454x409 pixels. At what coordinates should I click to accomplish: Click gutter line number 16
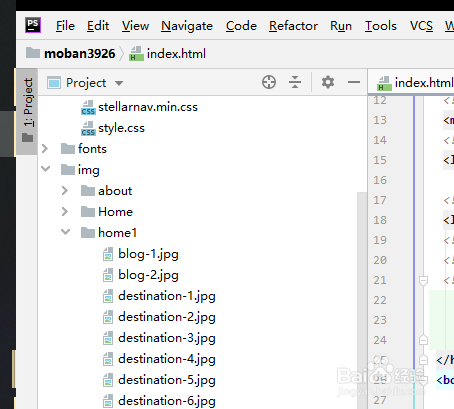(x=380, y=180)
